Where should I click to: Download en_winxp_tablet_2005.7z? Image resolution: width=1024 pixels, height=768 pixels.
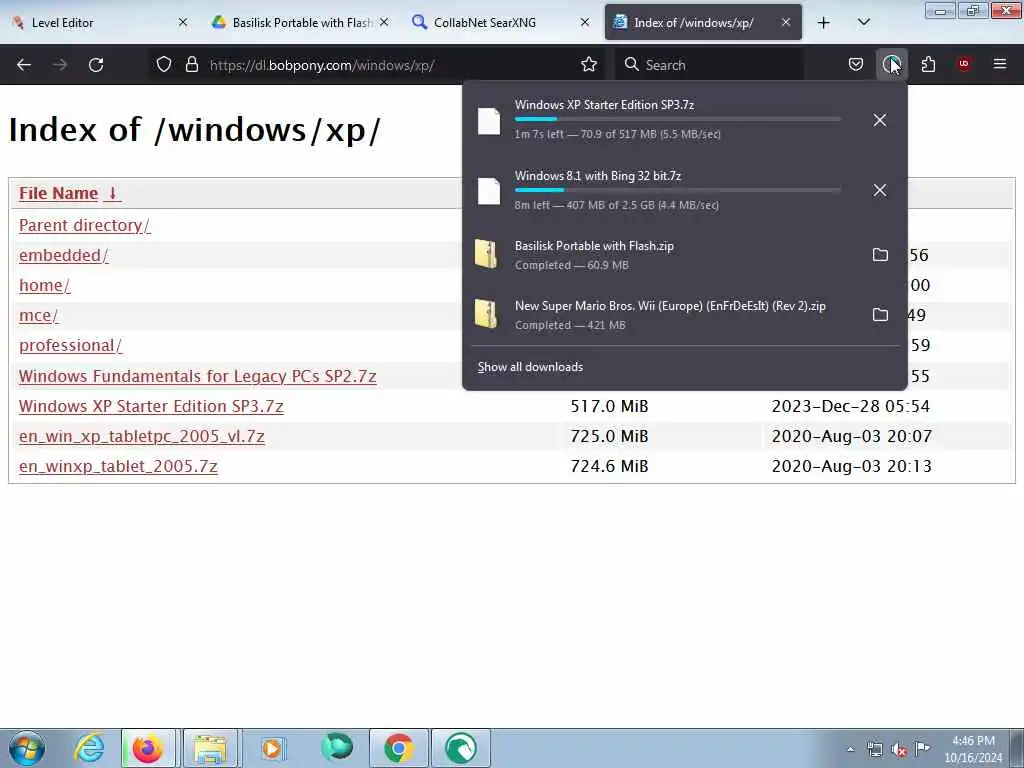pos(118,466)
